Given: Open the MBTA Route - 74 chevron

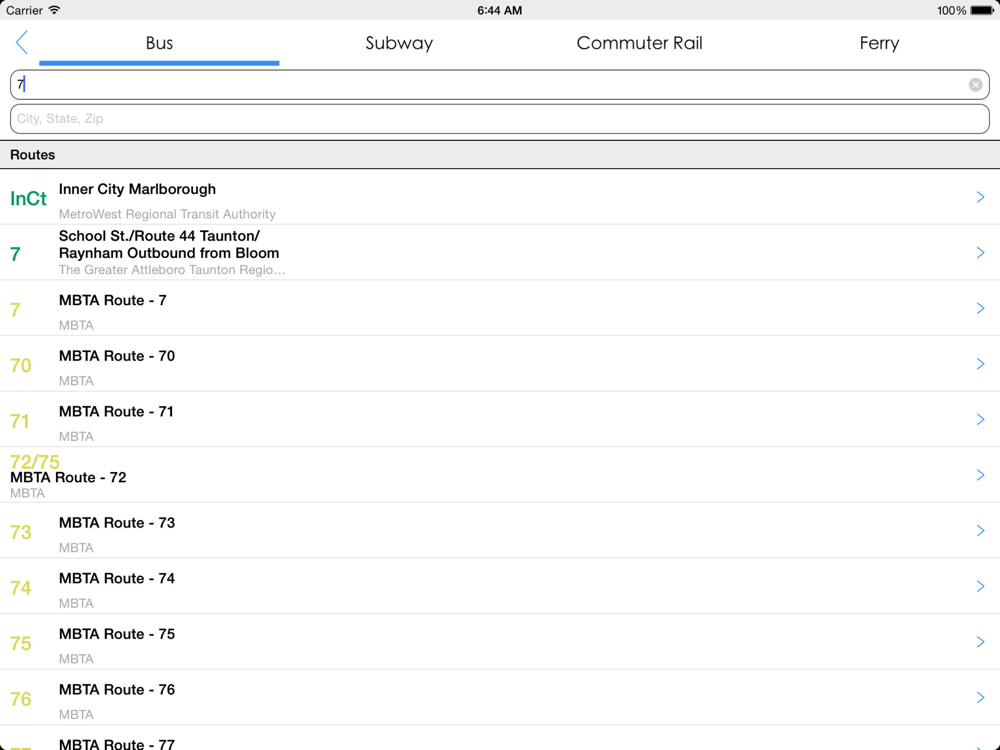Looking at the screenshot, I should click(x=980, y=586).
